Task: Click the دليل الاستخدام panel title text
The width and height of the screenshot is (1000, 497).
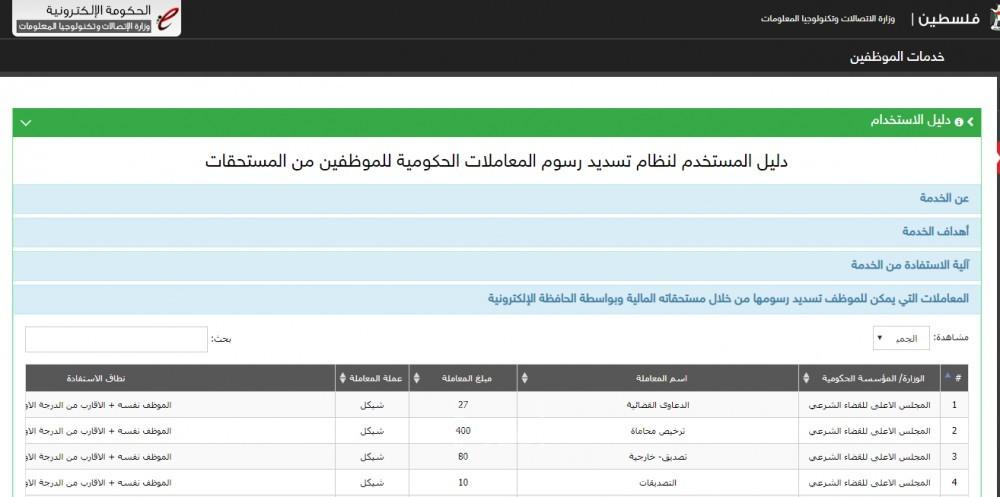Action: [x=911, y=121]
